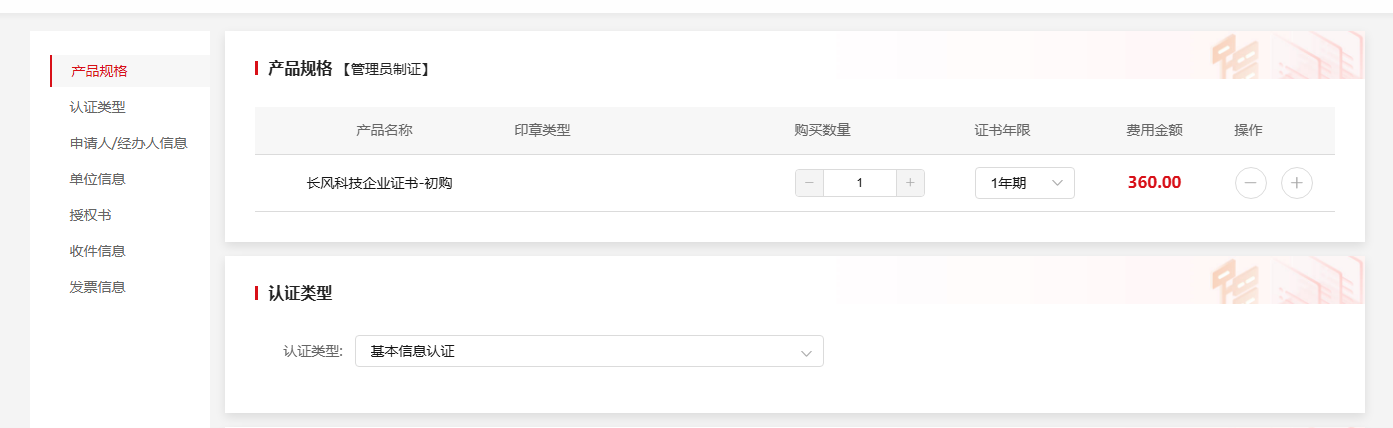This screenshot has height=428, width=1393.
Task: Go to 认证类型 in the sidebar
Action: 98,107
